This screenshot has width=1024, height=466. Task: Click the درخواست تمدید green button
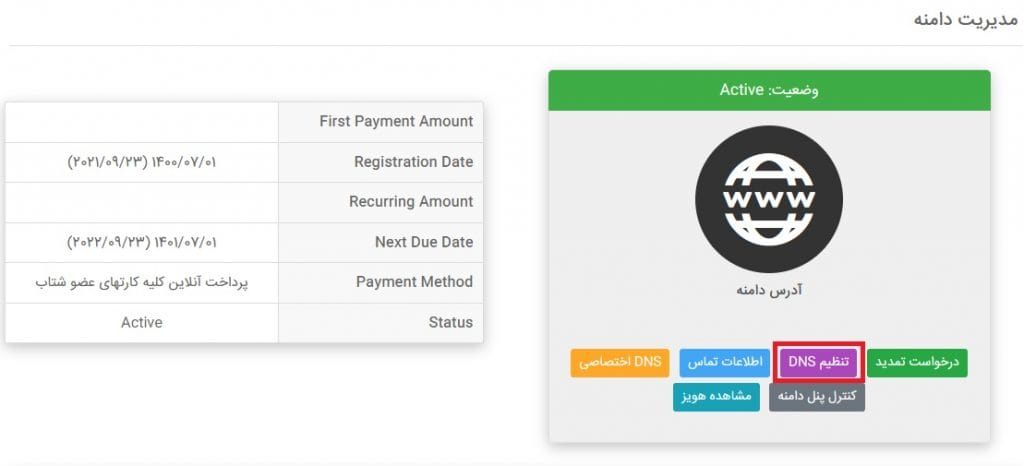pos(917,363)
